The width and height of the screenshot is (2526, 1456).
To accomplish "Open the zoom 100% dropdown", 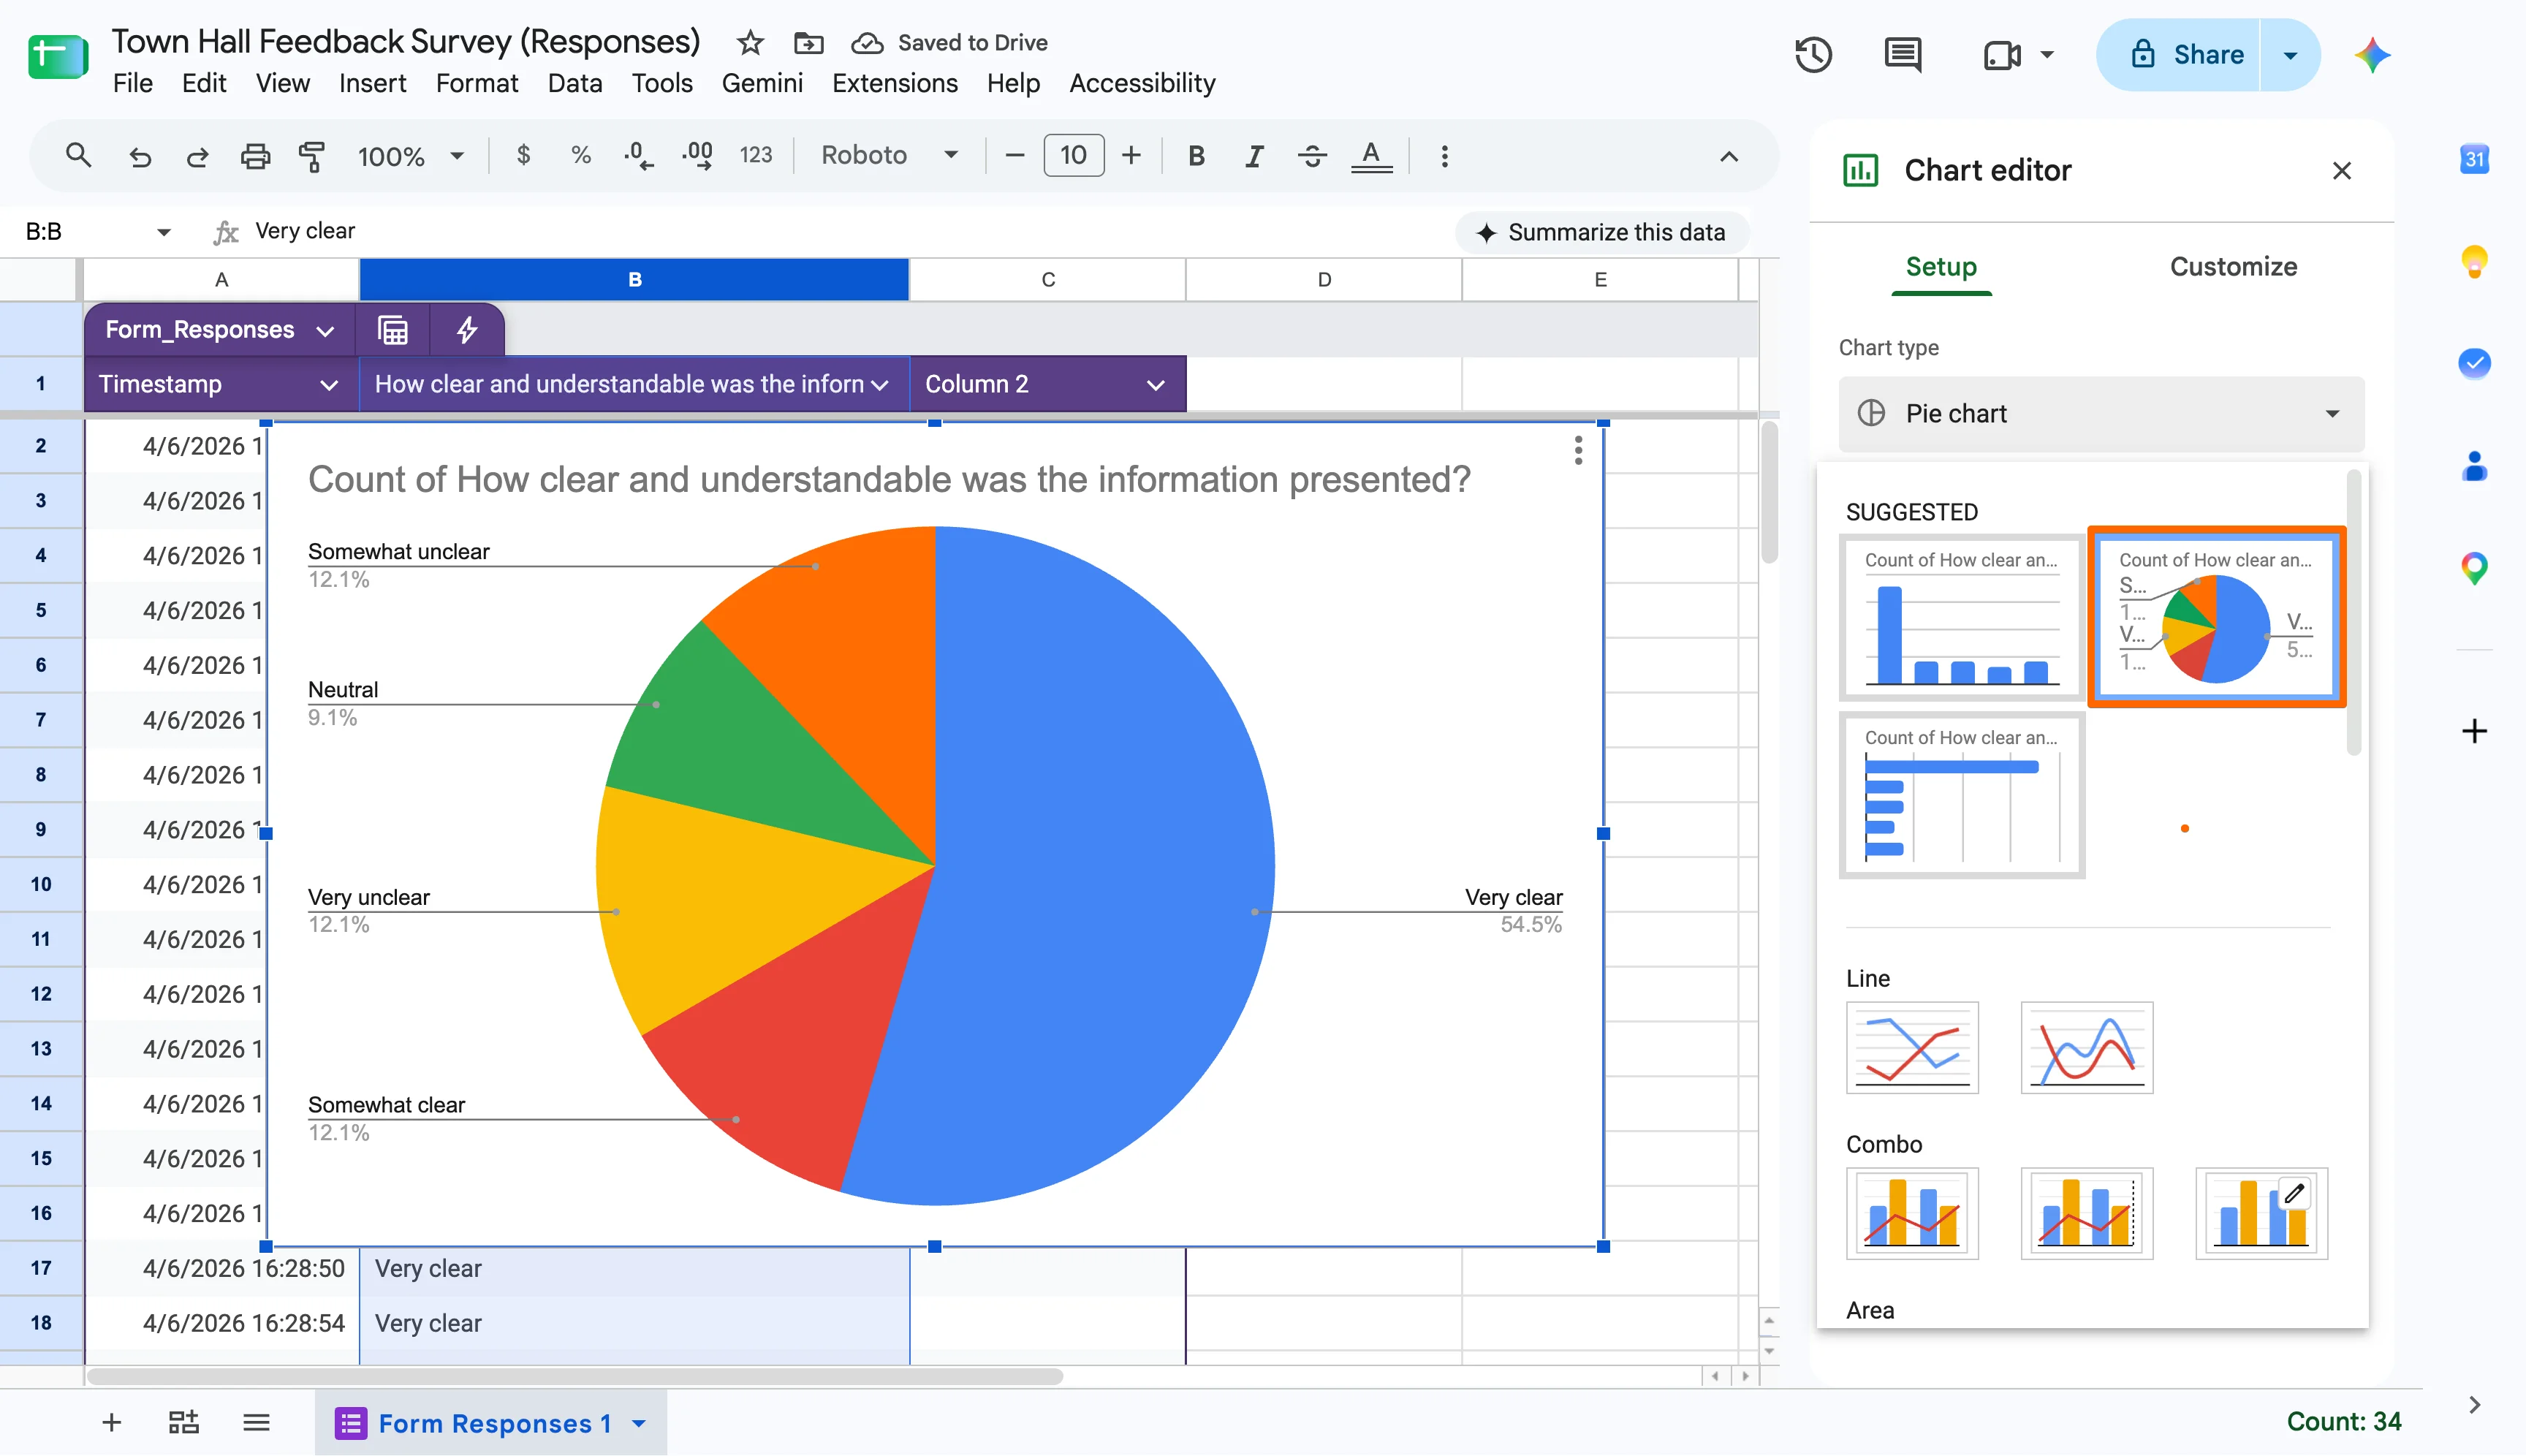I will click(x=410, y=156).
